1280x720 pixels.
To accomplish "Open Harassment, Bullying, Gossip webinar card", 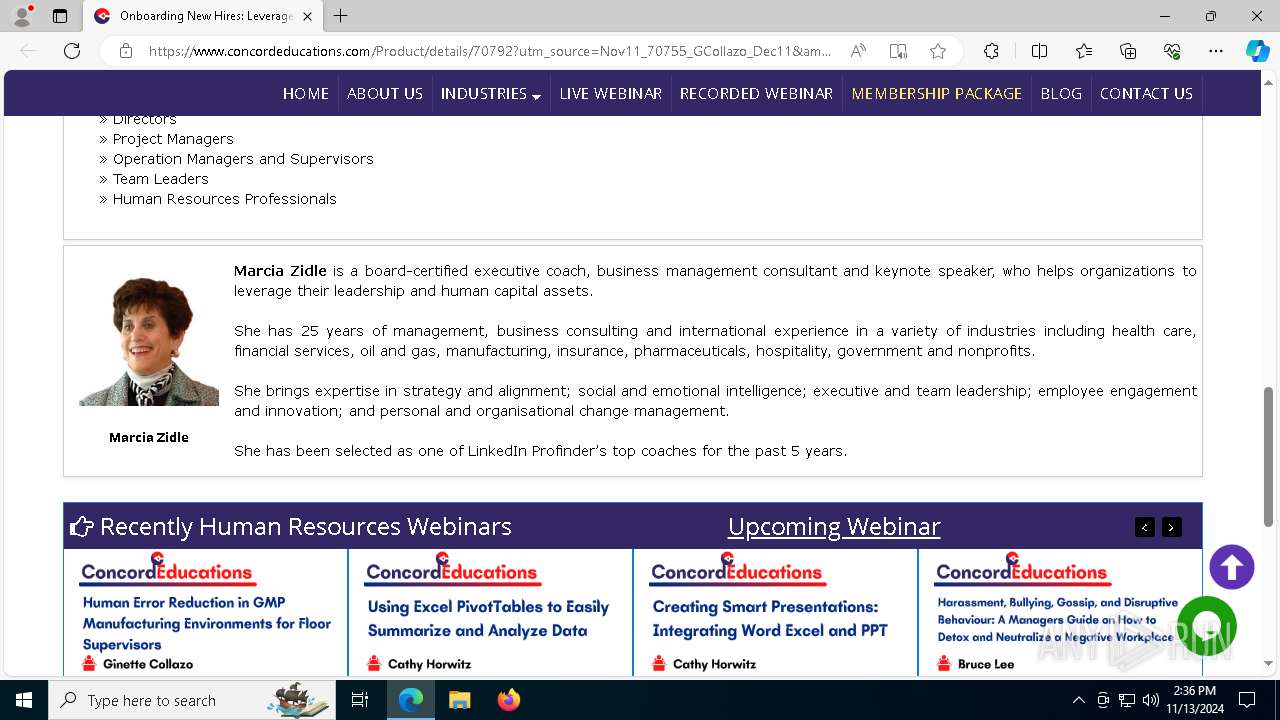I will (1060, 612).
